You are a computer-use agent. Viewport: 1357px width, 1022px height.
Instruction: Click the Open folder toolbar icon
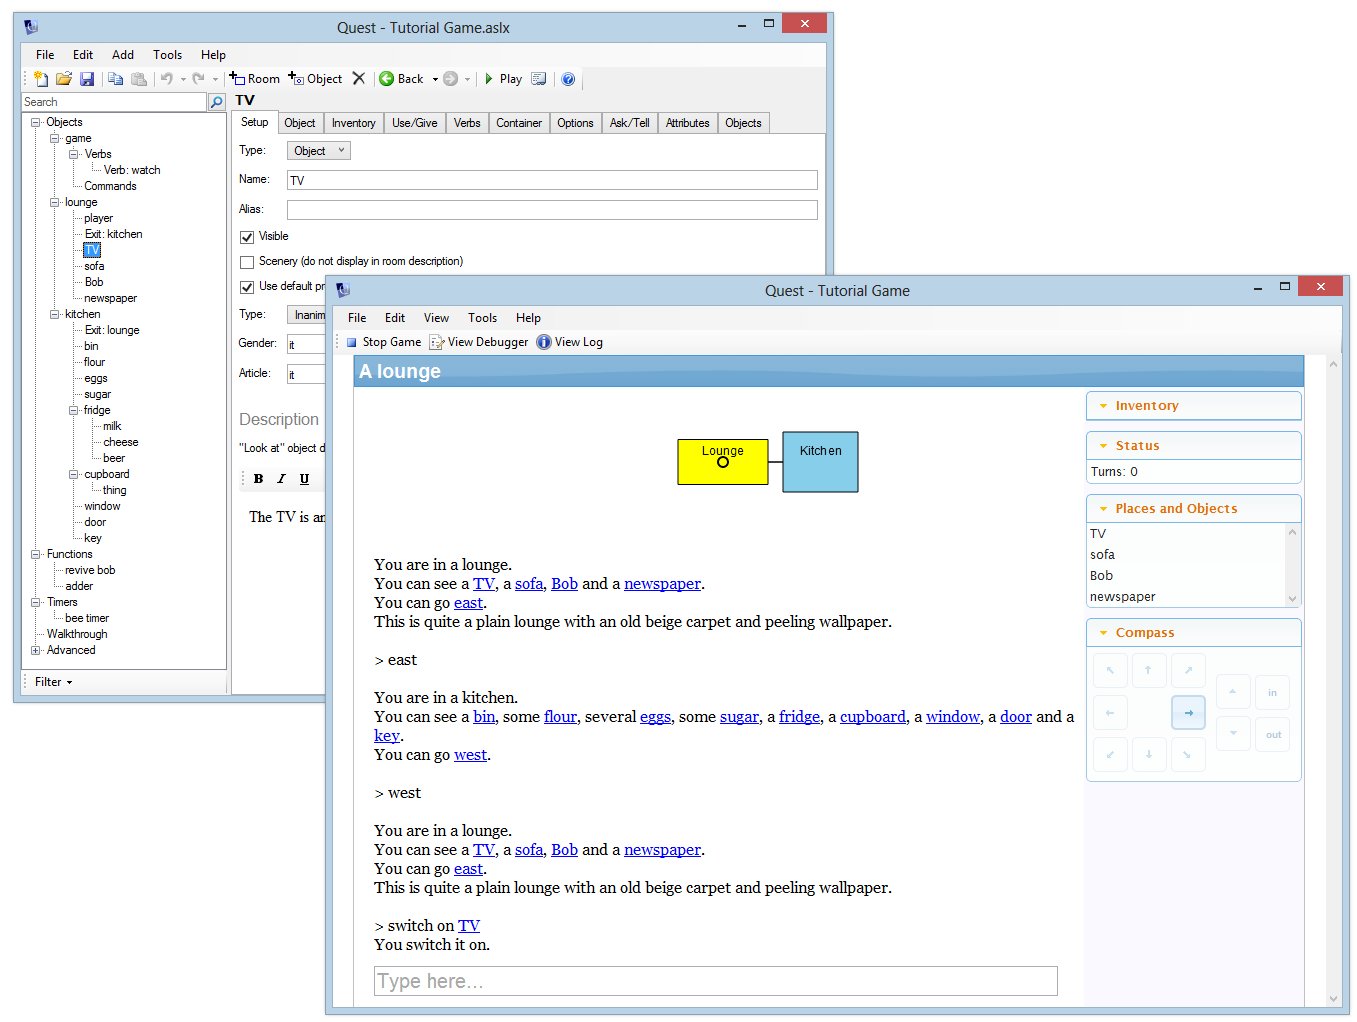coord(64,79)
